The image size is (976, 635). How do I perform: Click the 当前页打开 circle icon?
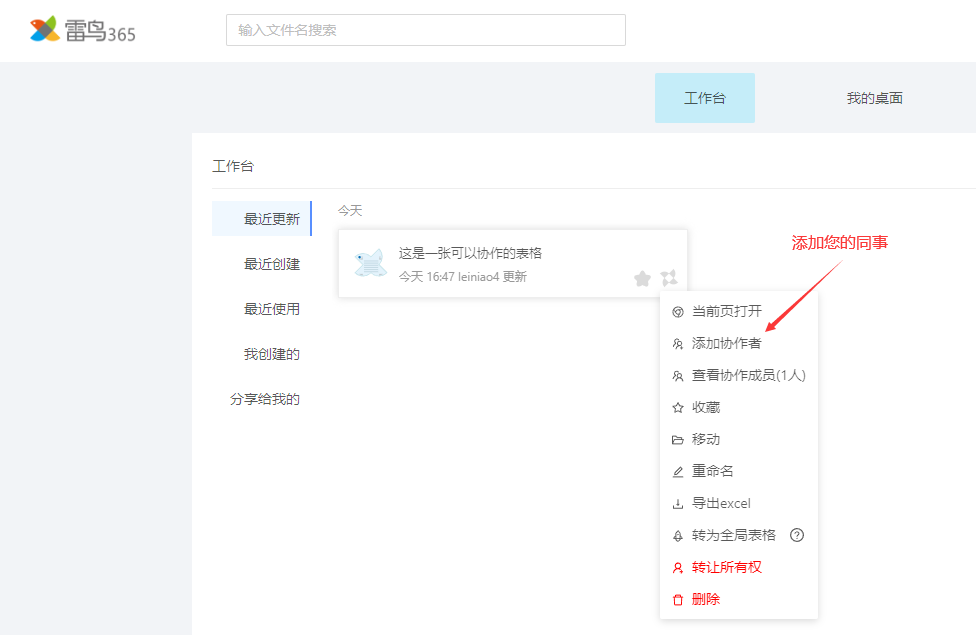(x=678, y=312)
